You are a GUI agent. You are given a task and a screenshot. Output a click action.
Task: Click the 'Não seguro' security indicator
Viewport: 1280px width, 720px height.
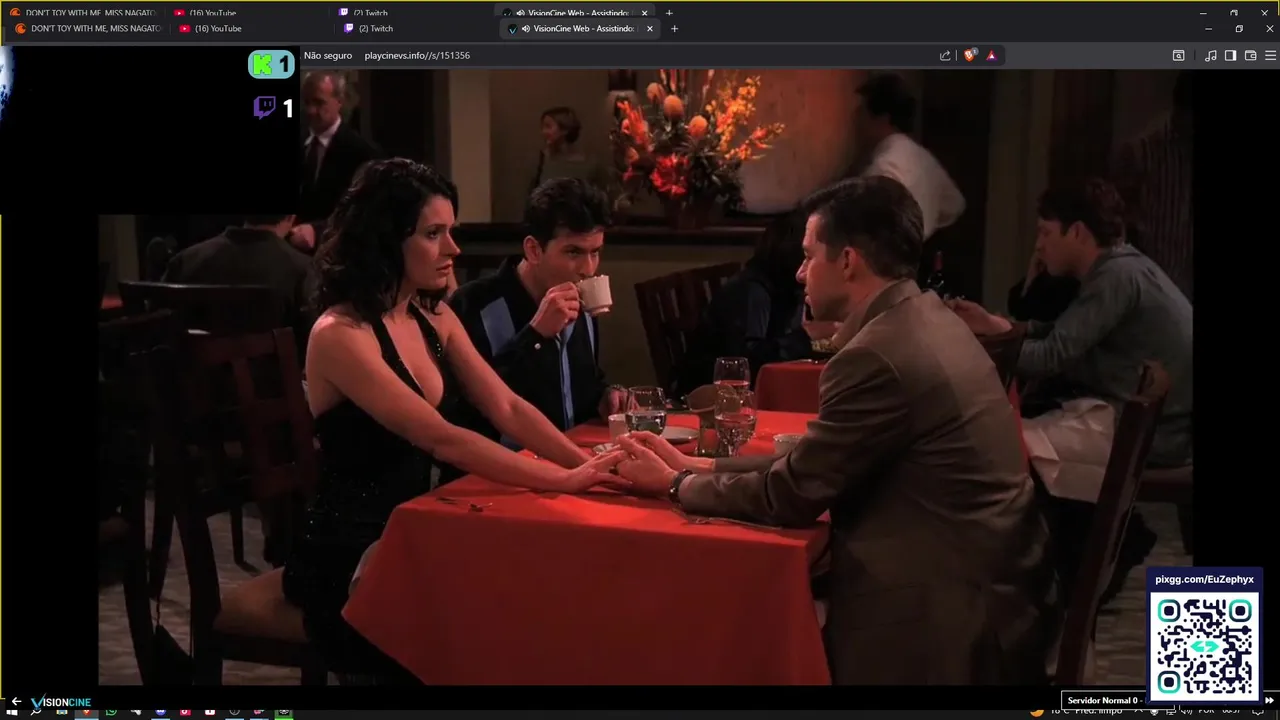pyautogui.click(x=328, y=56)
